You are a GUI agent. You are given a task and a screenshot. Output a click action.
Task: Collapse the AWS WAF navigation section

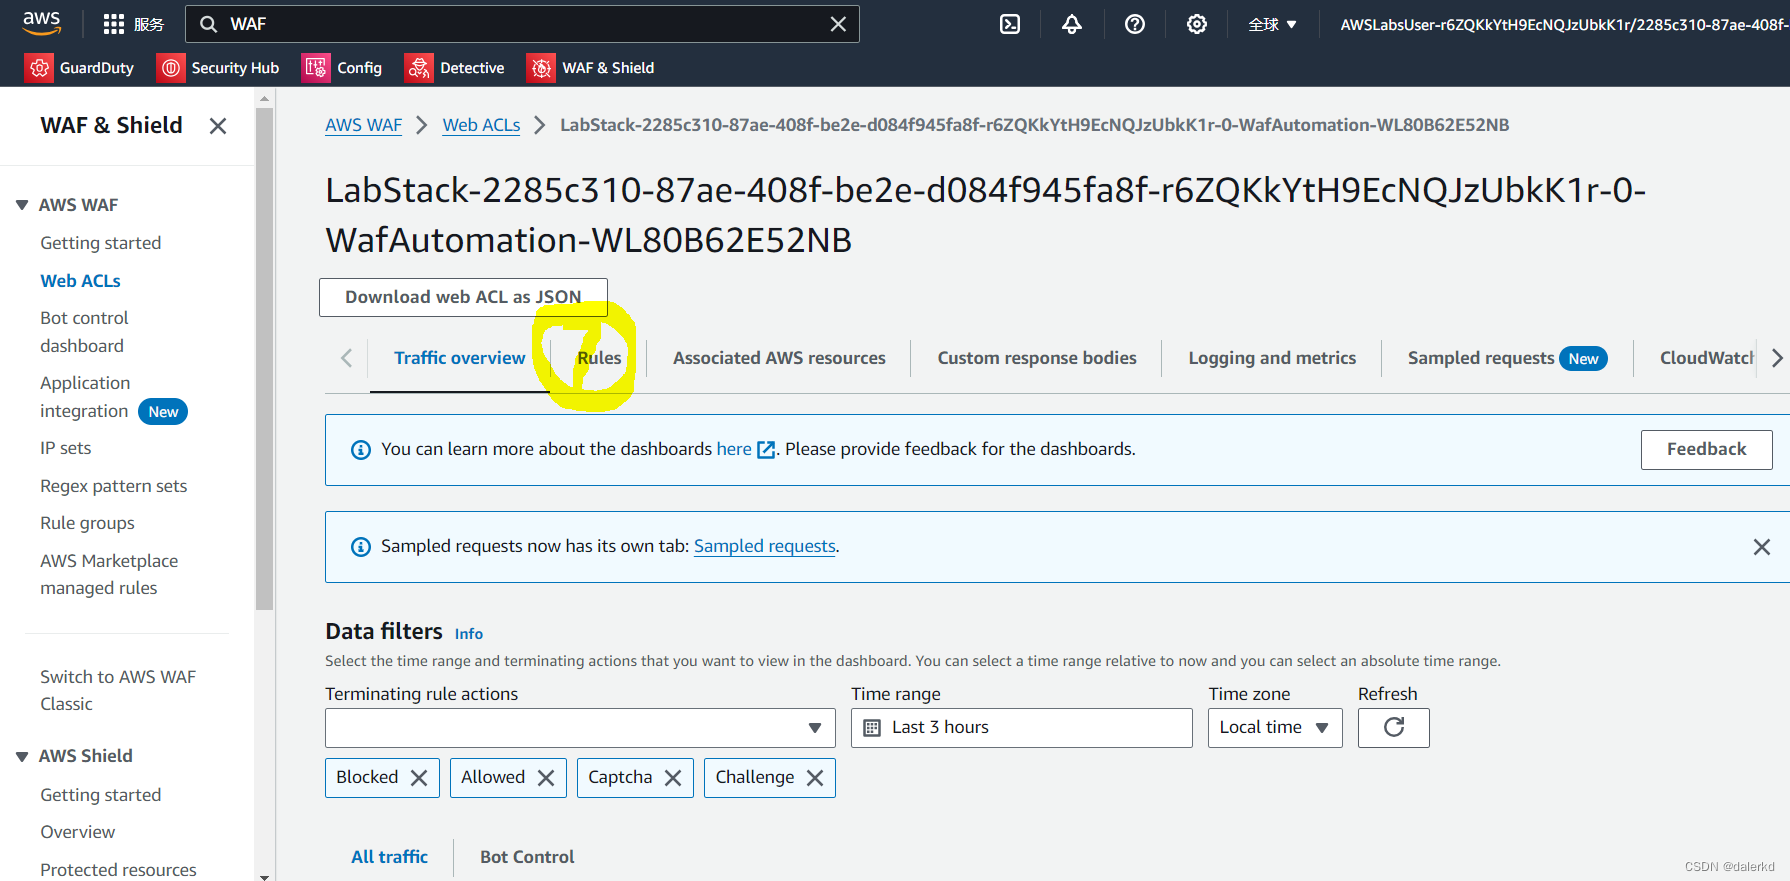click(22, 205)
